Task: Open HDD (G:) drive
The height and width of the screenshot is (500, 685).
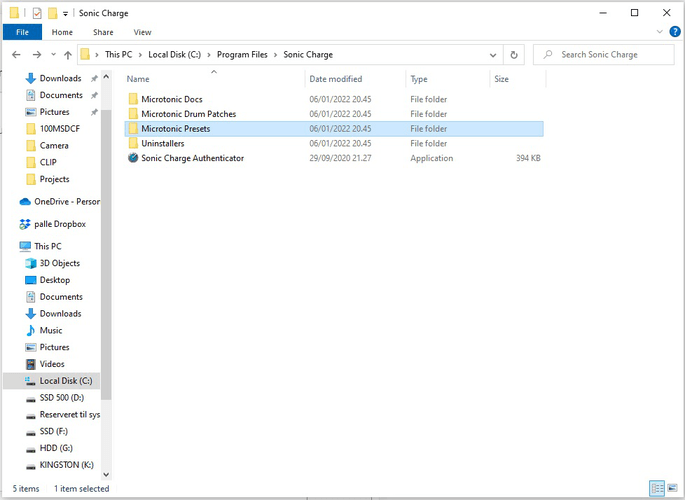Action: pyautogui.click(x=56, y=448)
